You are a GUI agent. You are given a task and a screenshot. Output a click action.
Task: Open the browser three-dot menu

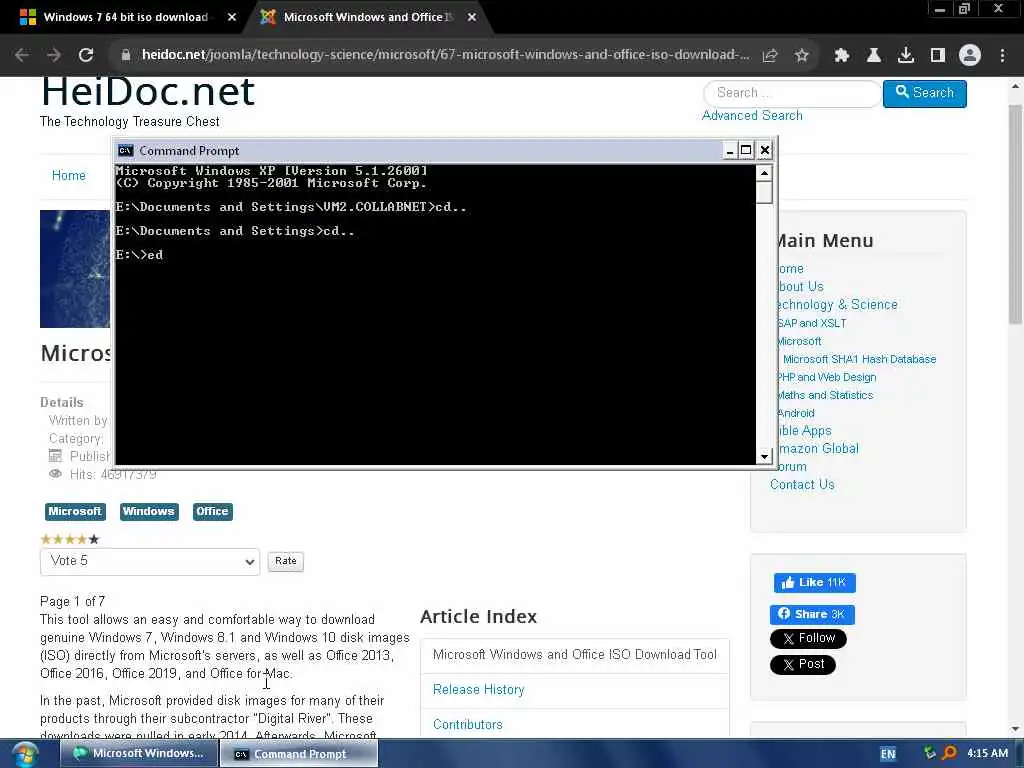1002,56
